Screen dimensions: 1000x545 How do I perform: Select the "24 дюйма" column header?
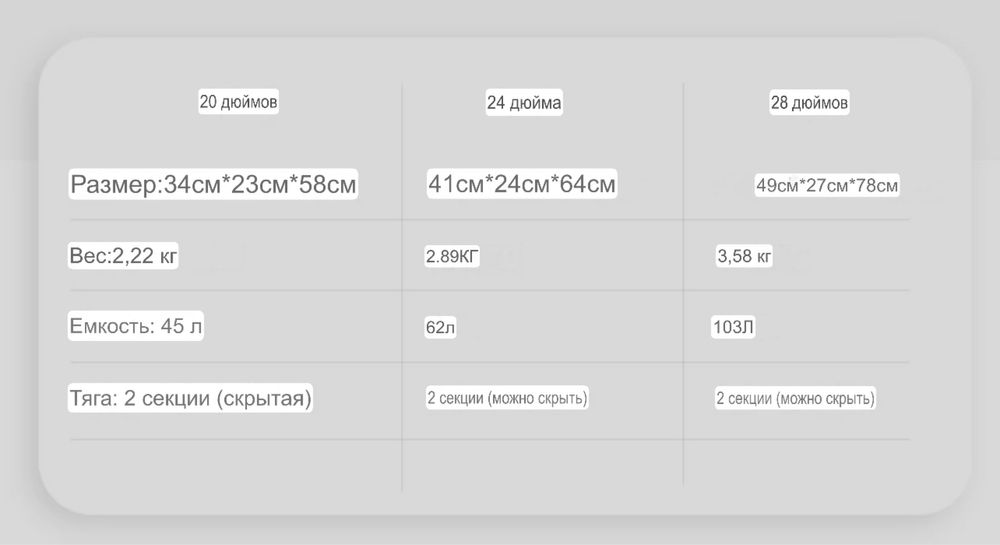point(524,103)
